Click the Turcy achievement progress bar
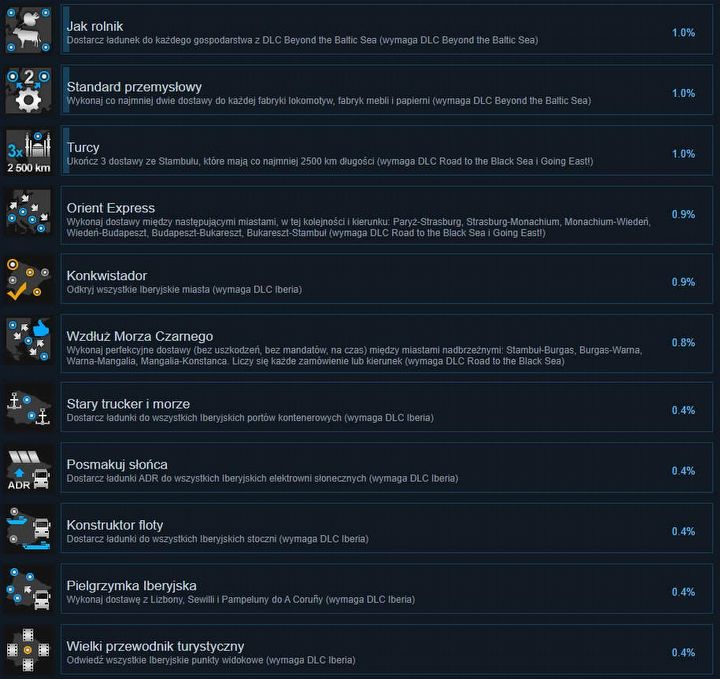The width and height of the screenshot is (720, 679). [x=66, y=151]
